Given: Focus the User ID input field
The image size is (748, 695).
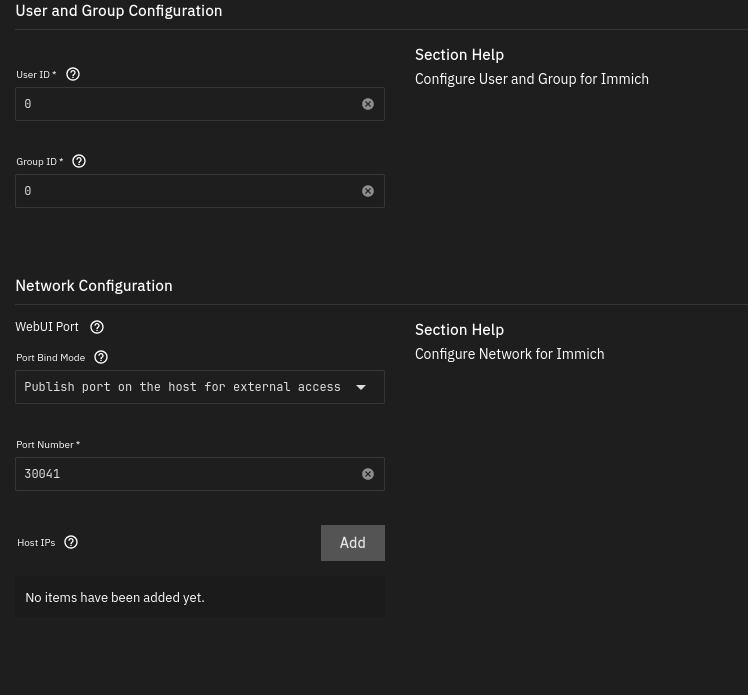Looking at the screenshot, I should point(185,104).
